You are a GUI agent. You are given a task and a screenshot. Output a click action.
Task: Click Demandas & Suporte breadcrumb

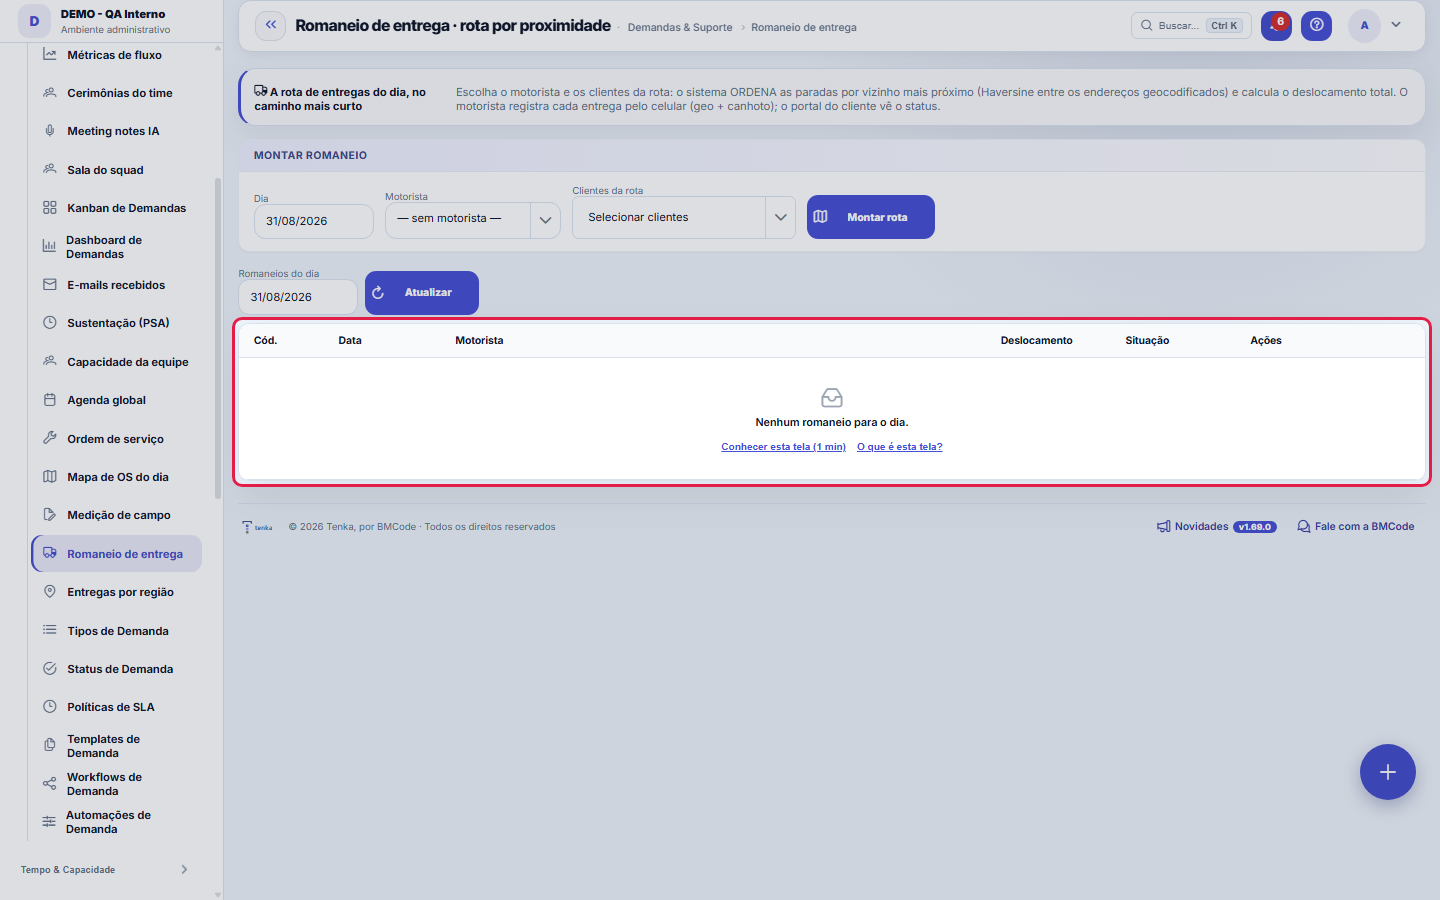(x=680, y=28)
